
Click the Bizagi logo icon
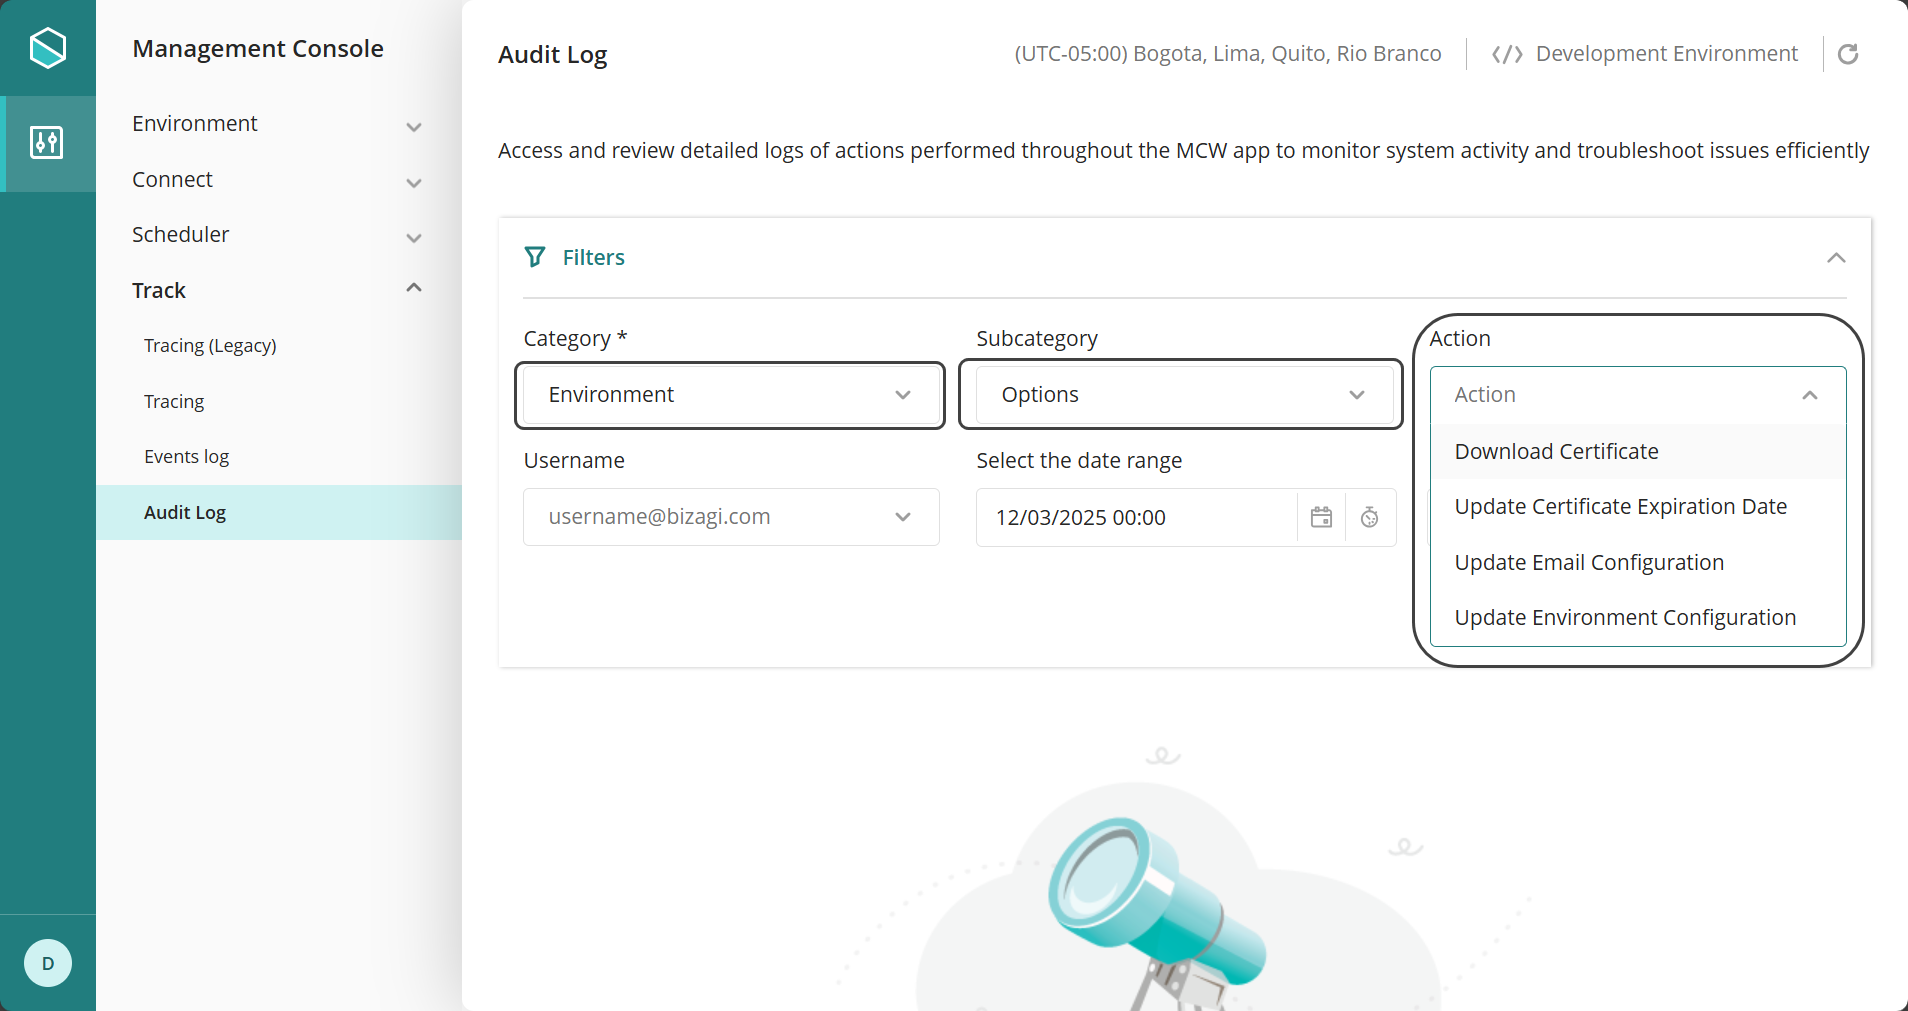coord(47,48)
